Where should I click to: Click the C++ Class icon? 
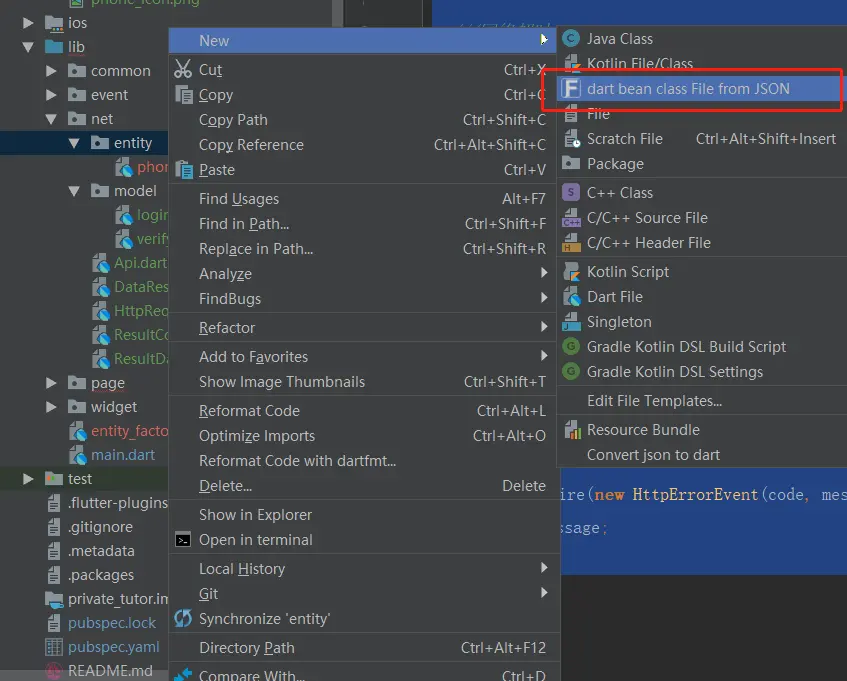pos(571,192)
